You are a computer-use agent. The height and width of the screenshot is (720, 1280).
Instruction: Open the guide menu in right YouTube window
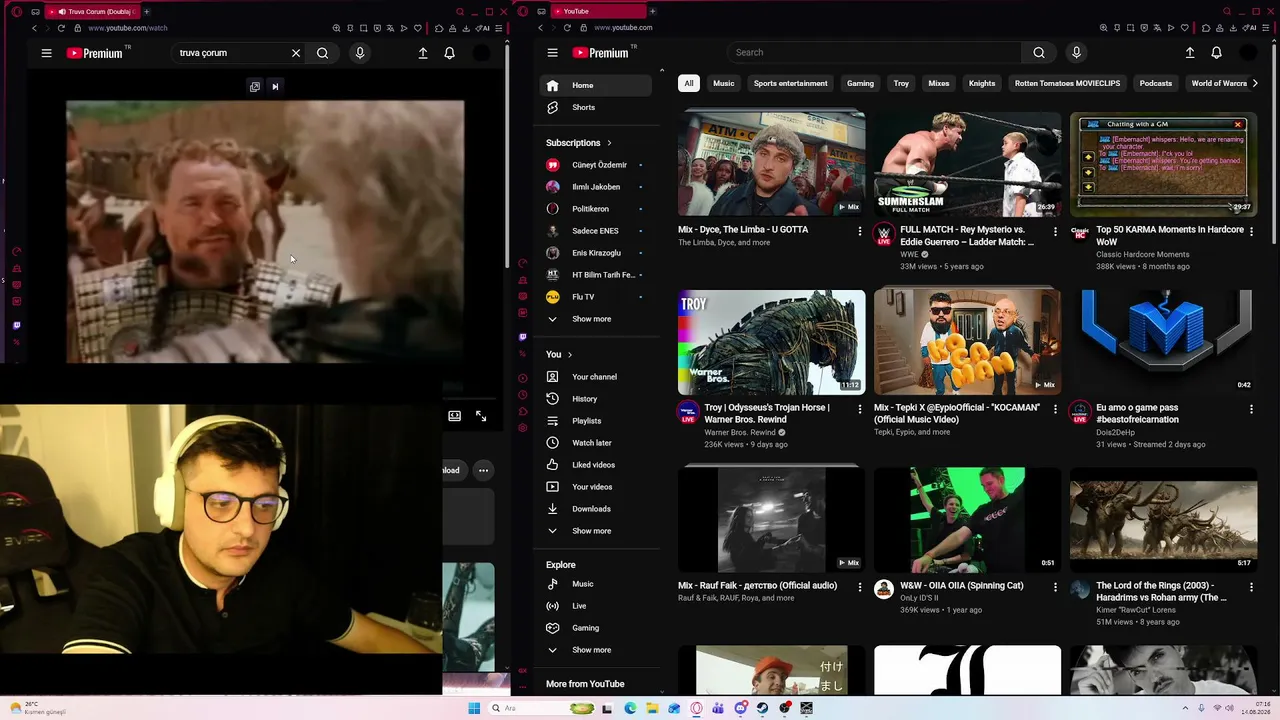tap(552, 53)
